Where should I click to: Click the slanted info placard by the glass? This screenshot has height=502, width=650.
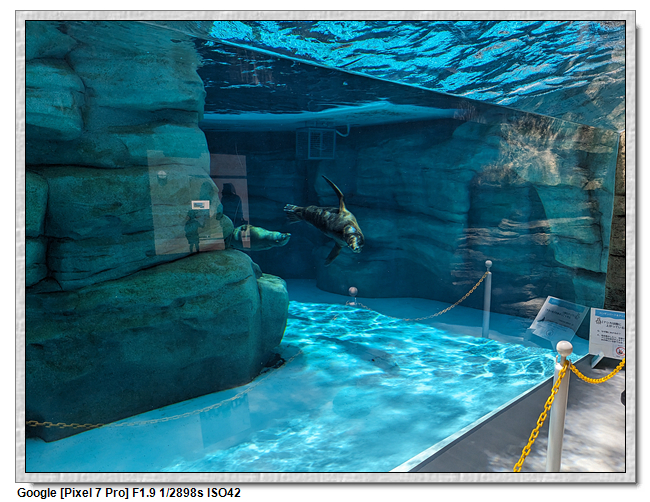[557, 320]
